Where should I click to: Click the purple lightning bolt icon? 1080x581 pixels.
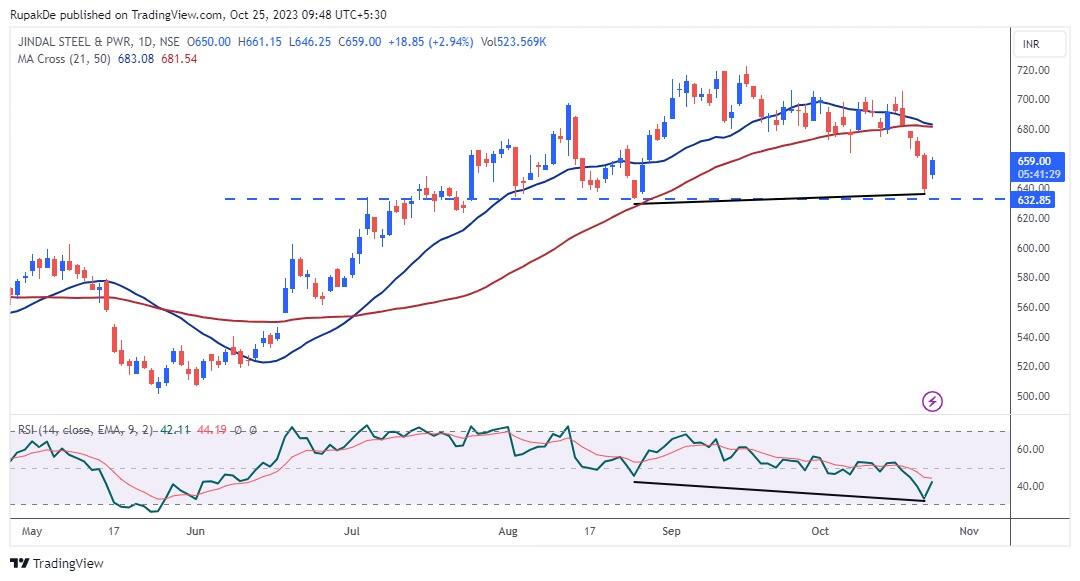[932, 401]
